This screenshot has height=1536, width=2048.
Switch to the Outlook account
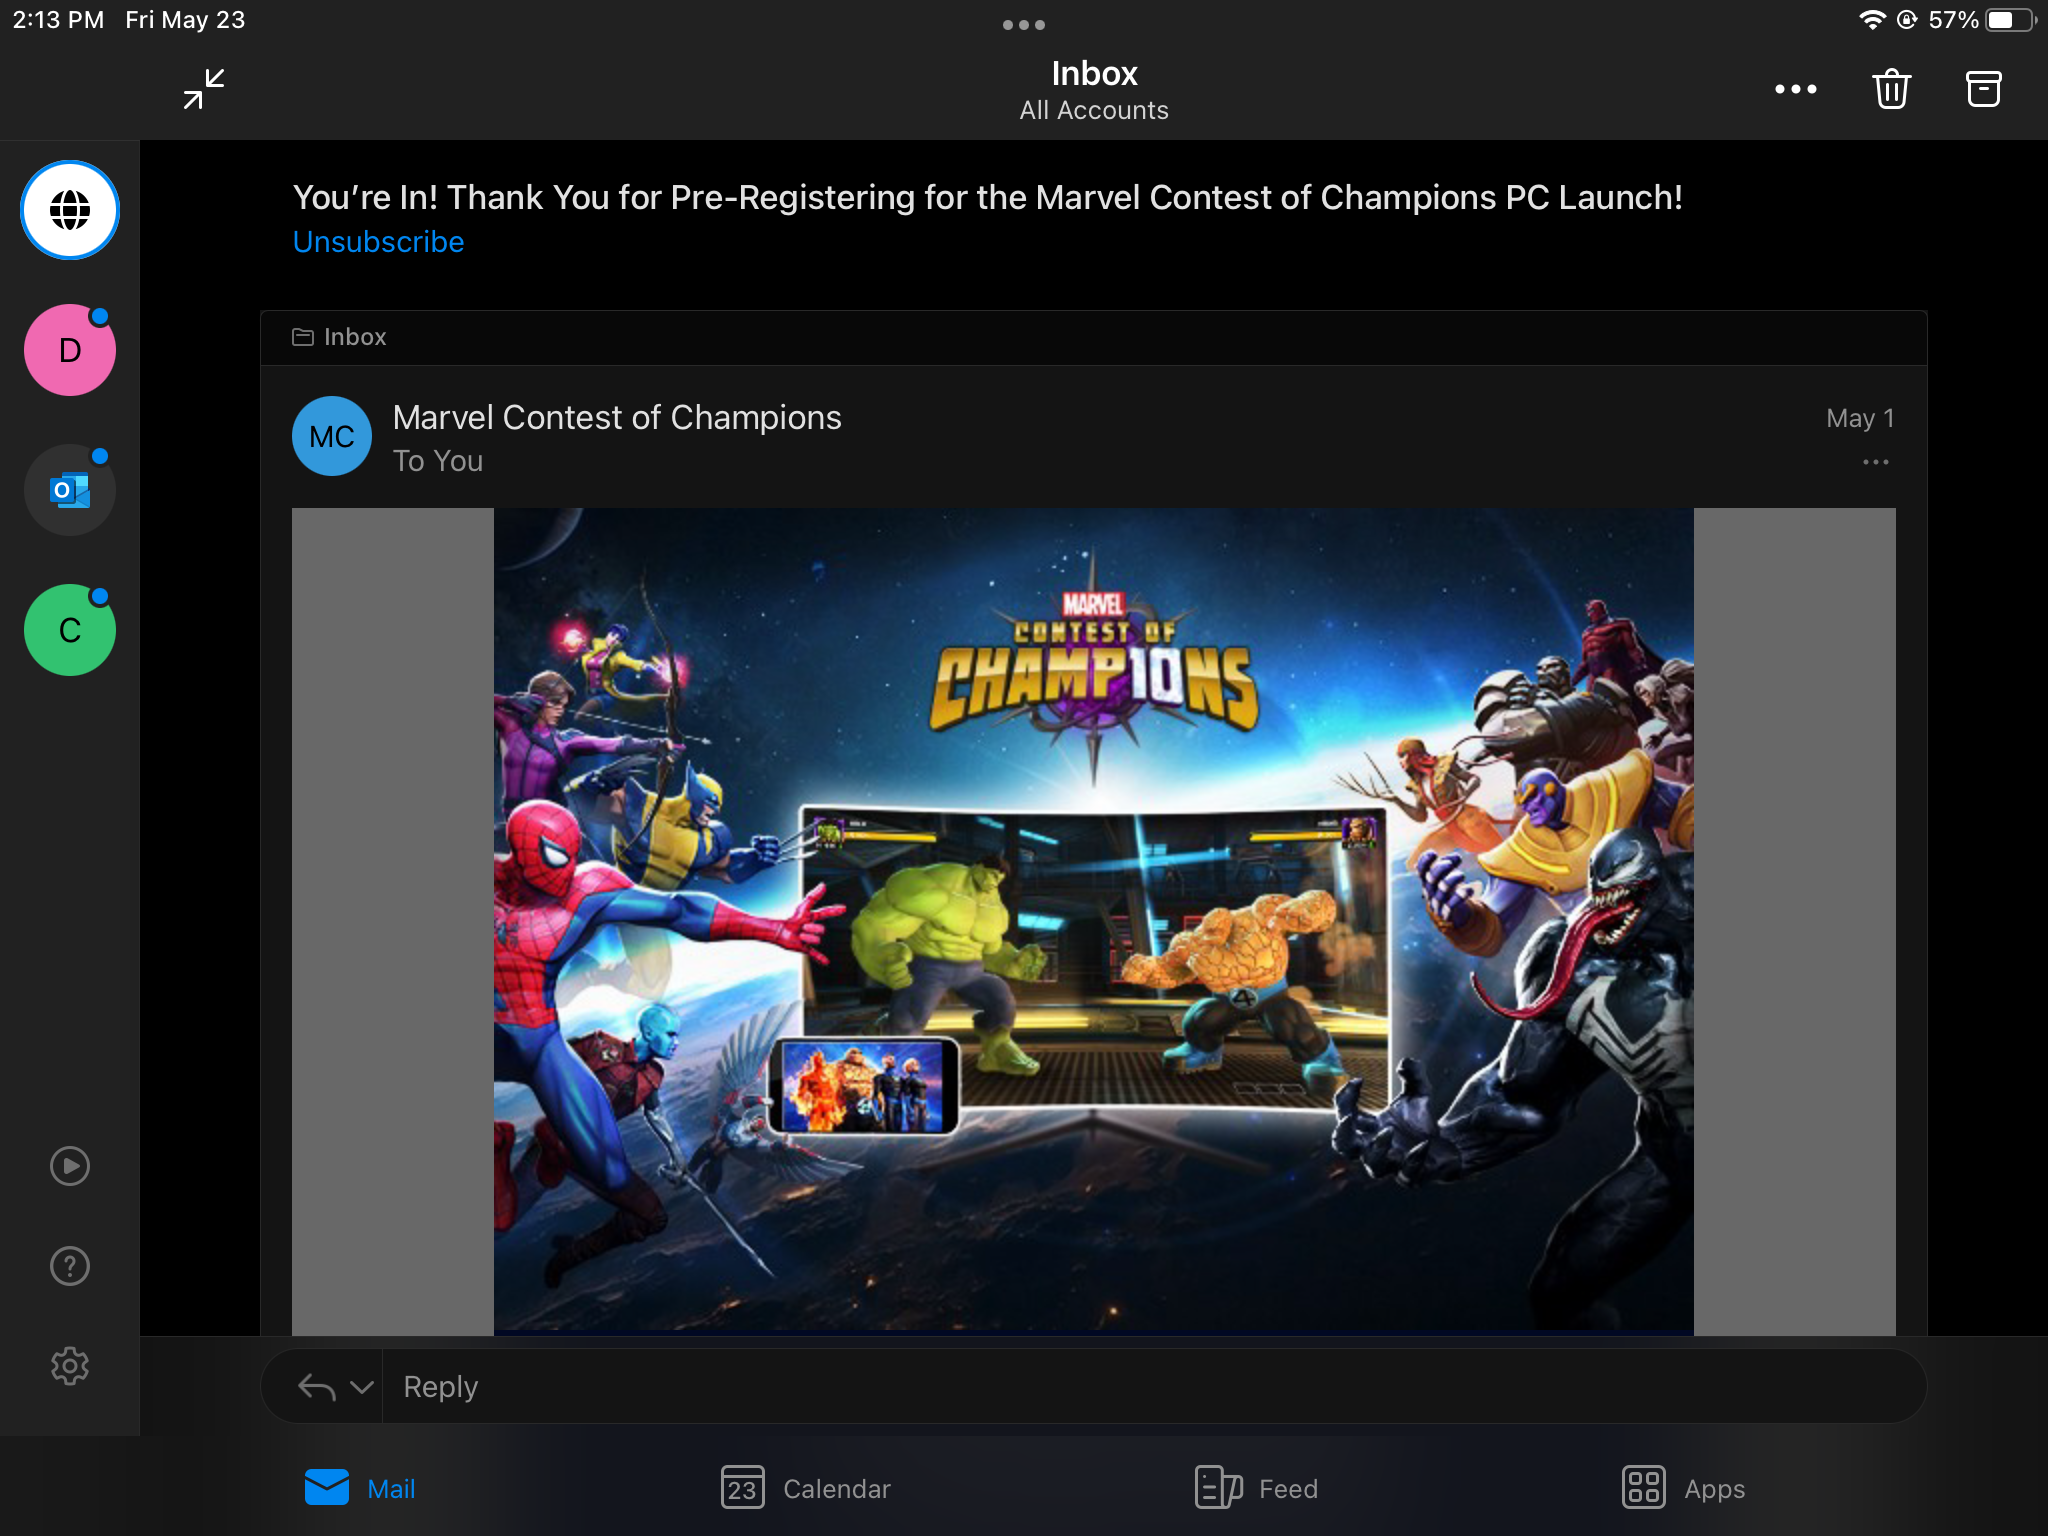pyautogui.click(x=70, y=490)
